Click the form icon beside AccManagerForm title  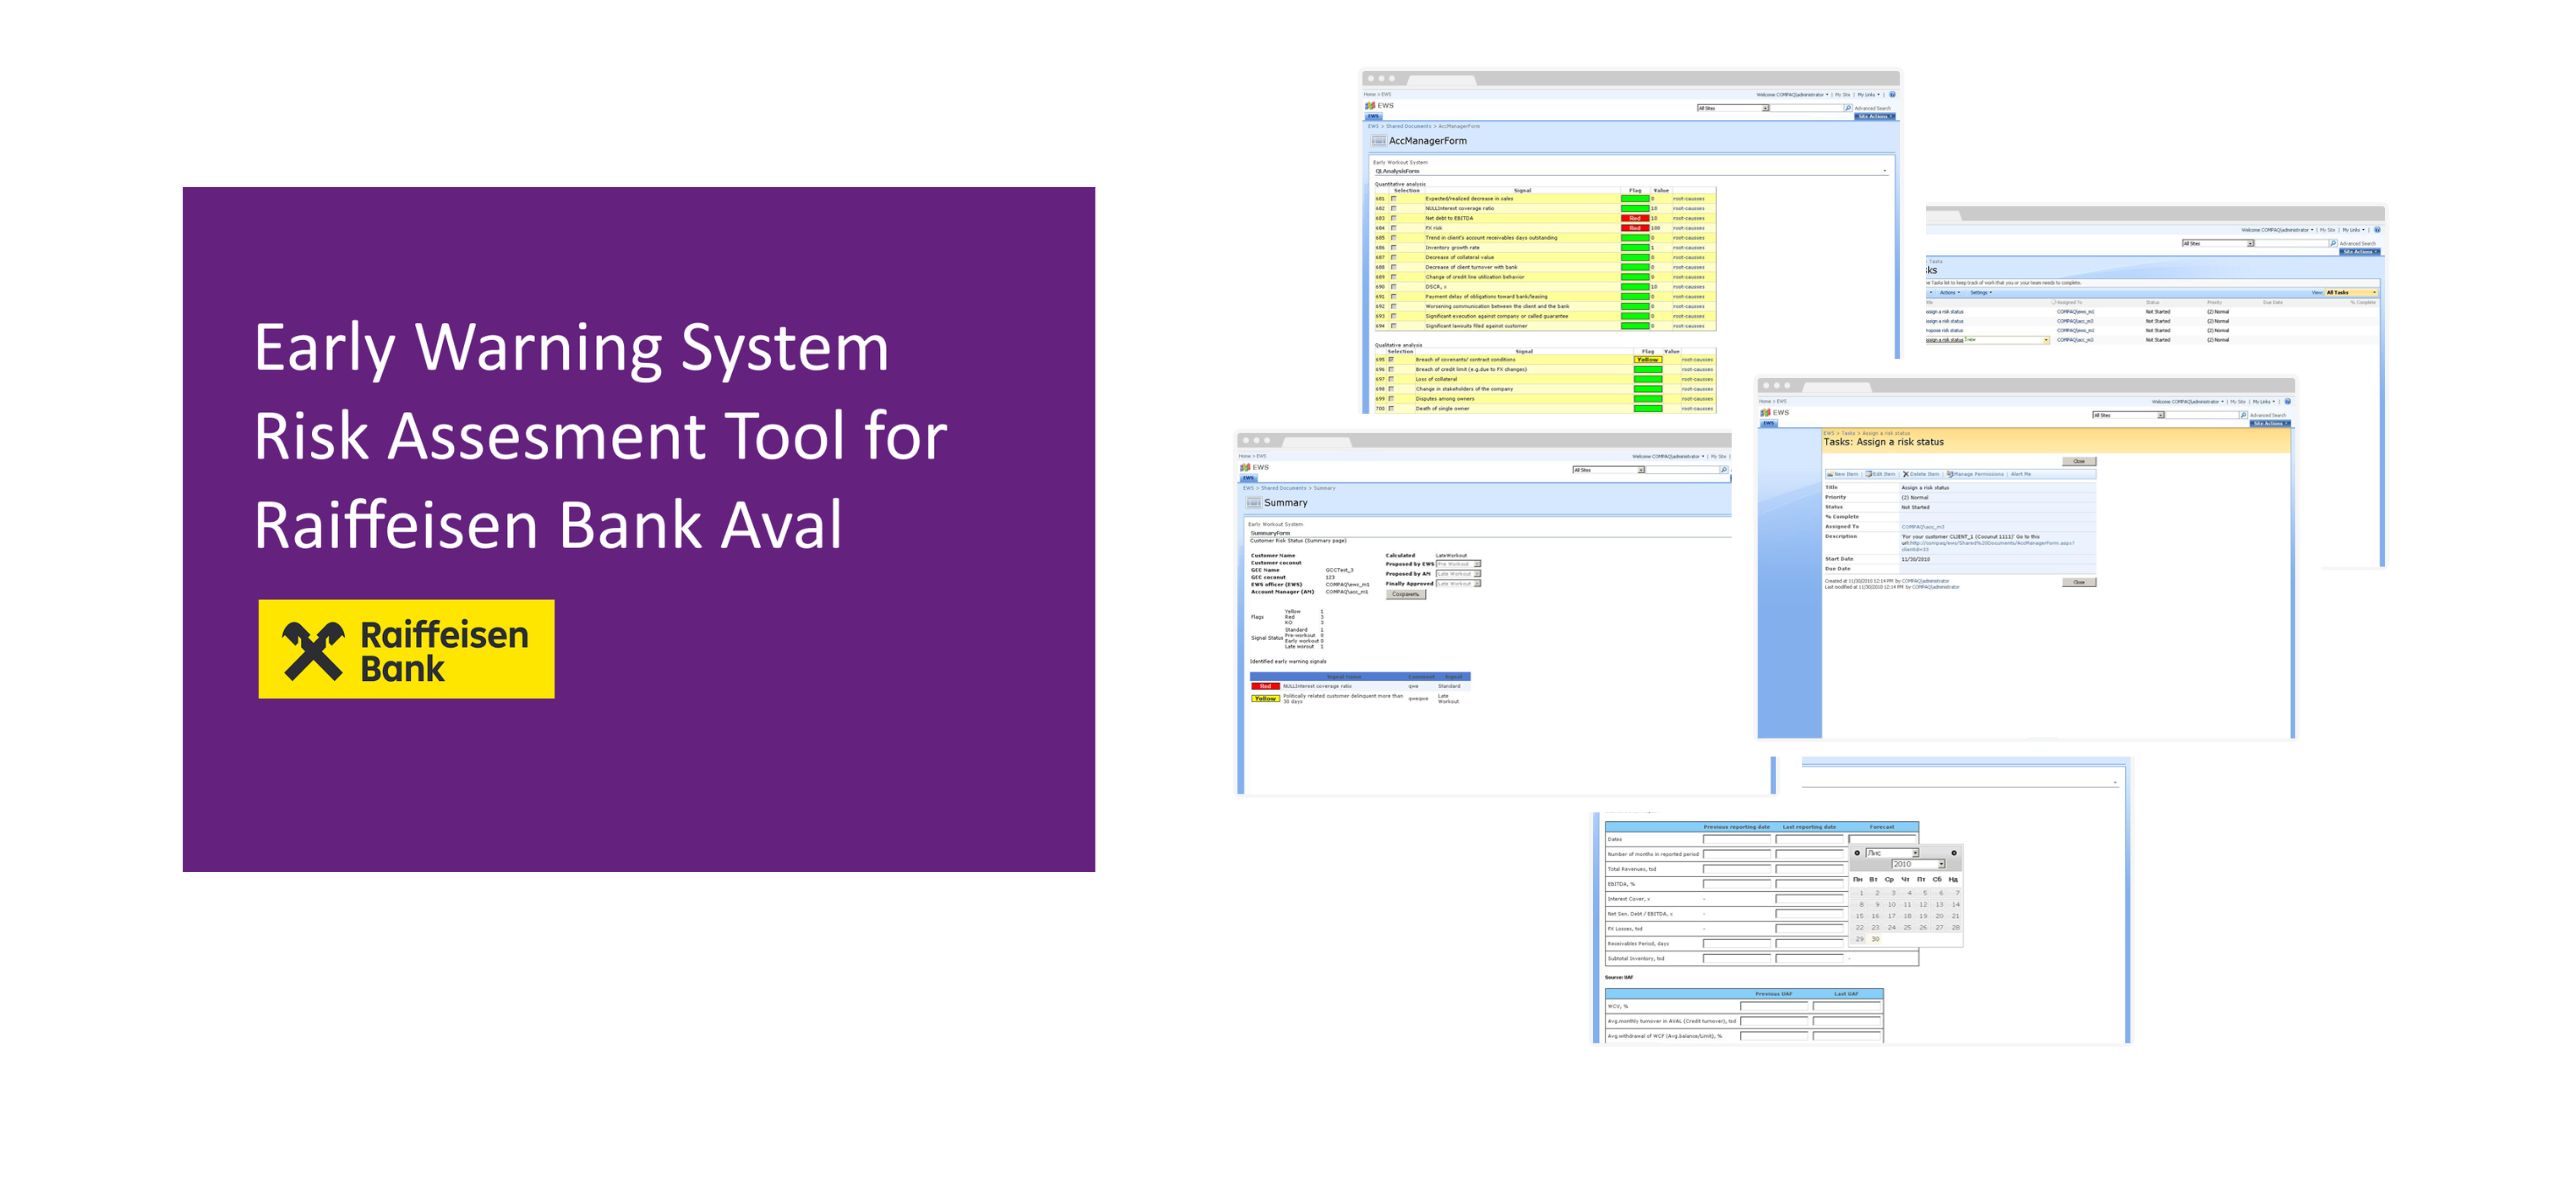tap(1378, 141)
